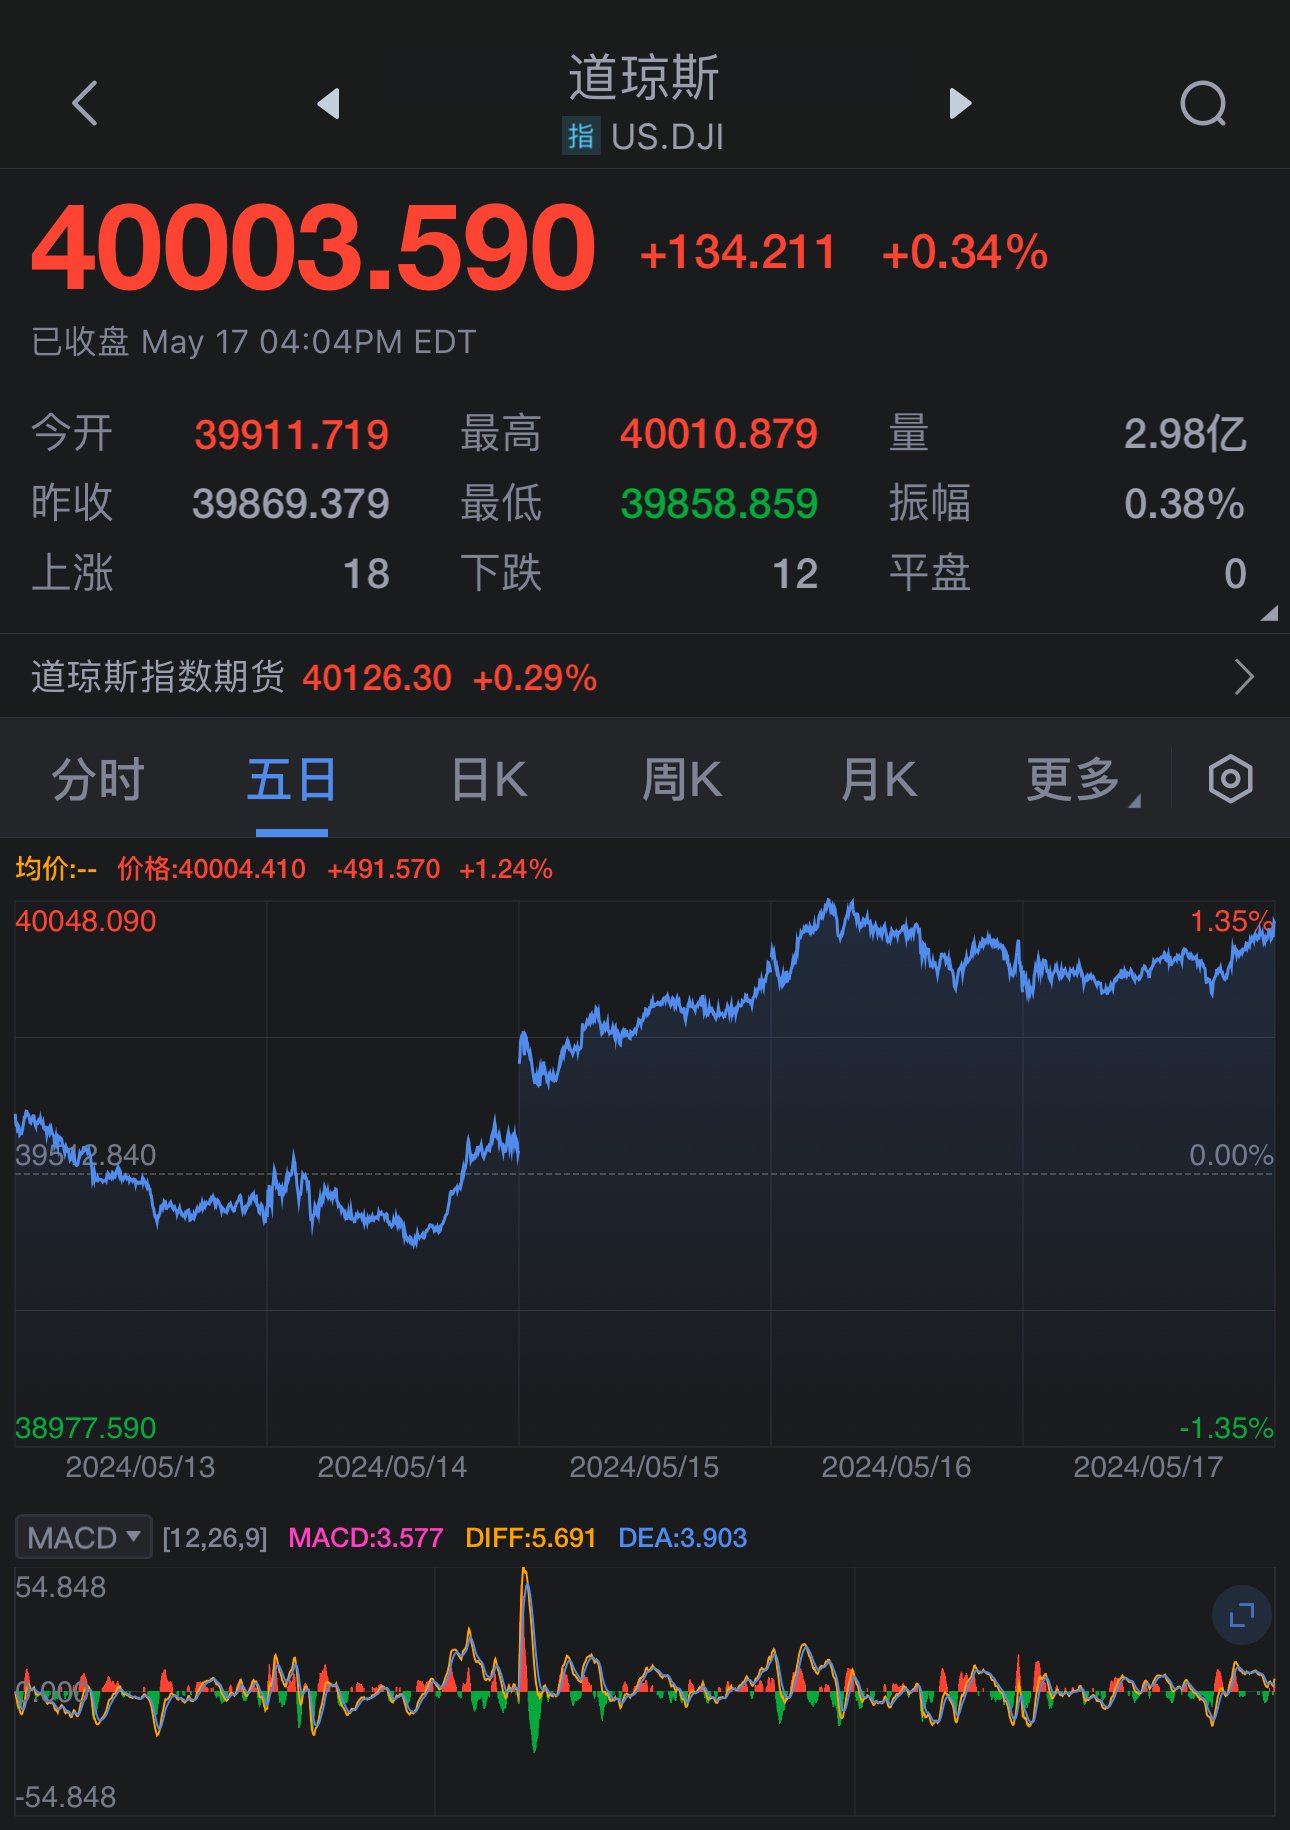Go to next index with right triangle

(959, 103)
